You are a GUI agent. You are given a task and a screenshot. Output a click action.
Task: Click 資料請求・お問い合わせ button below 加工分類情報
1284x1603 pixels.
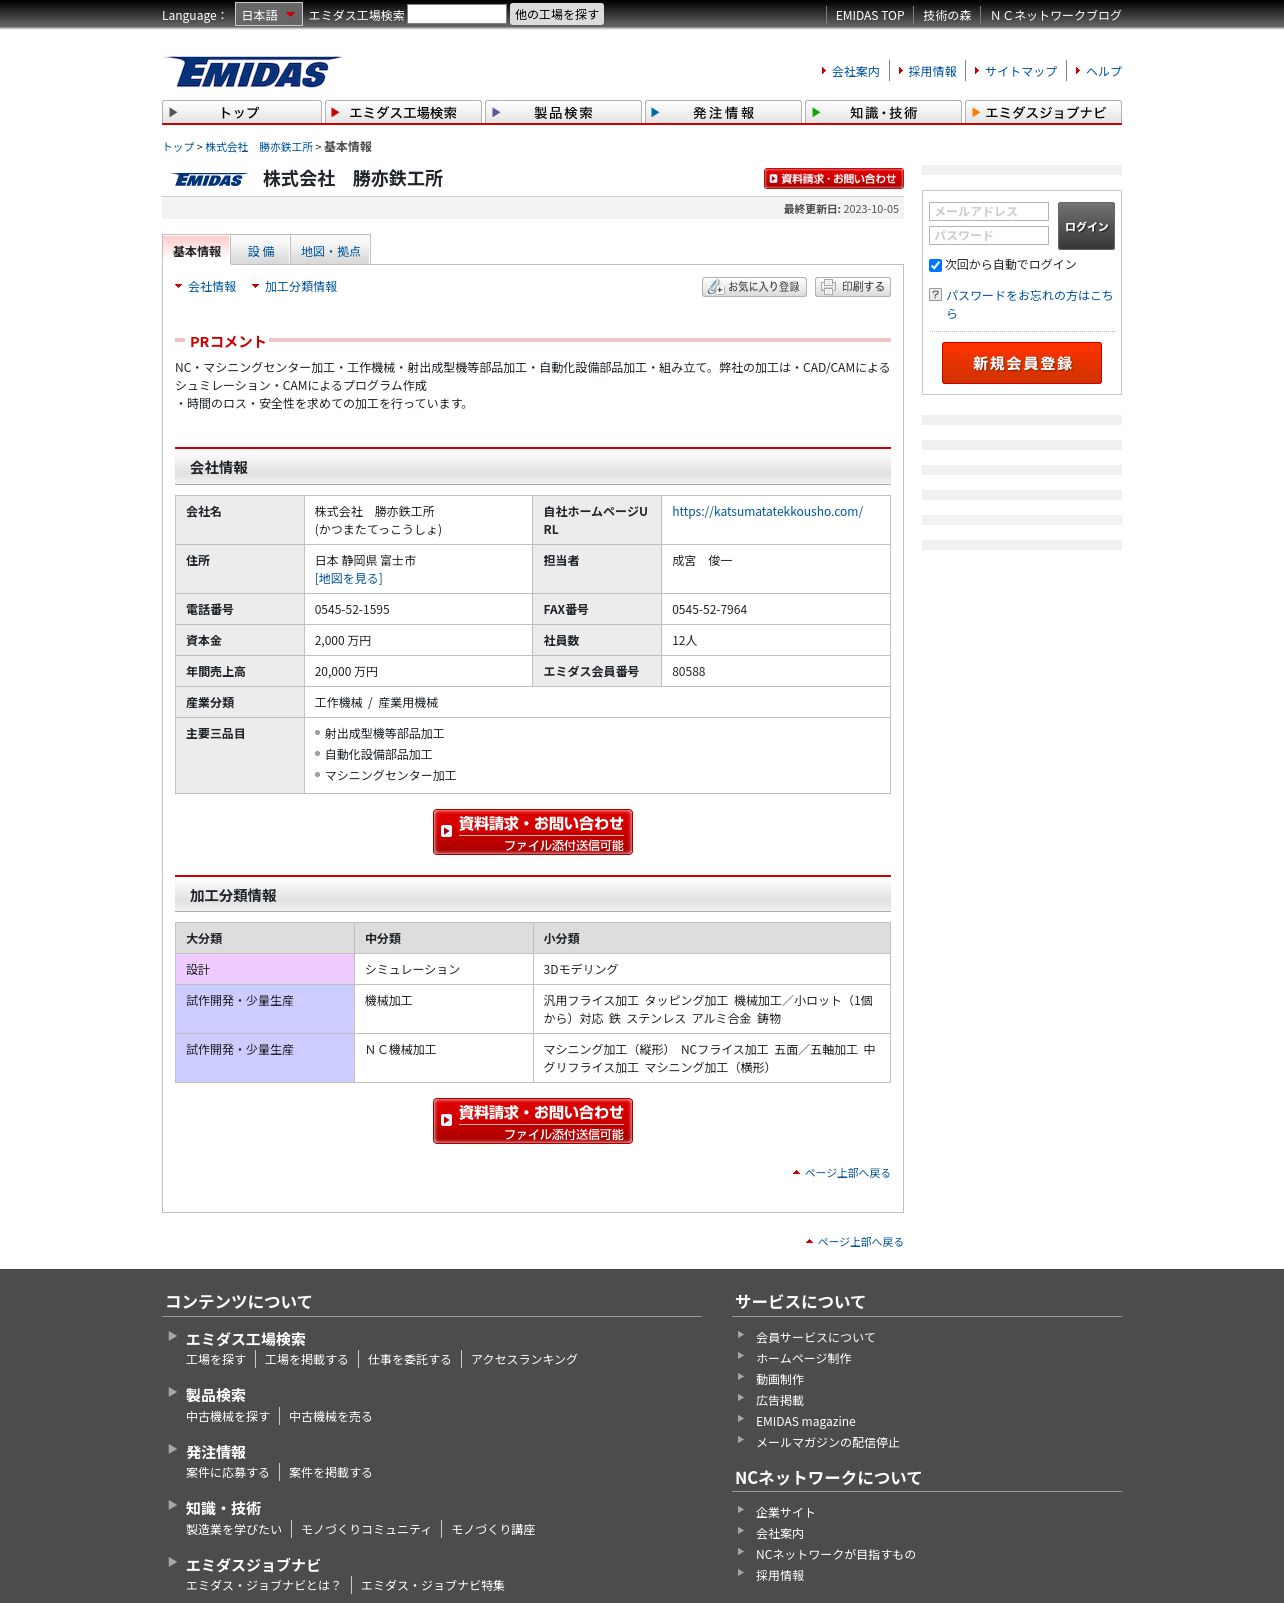point(533,1121)
